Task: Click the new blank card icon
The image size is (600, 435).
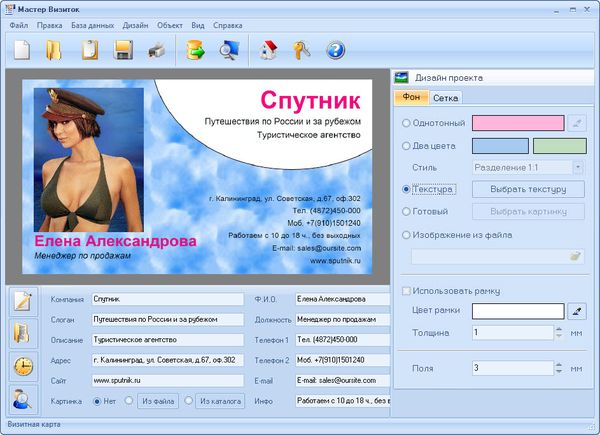Action: coord(21,49)
